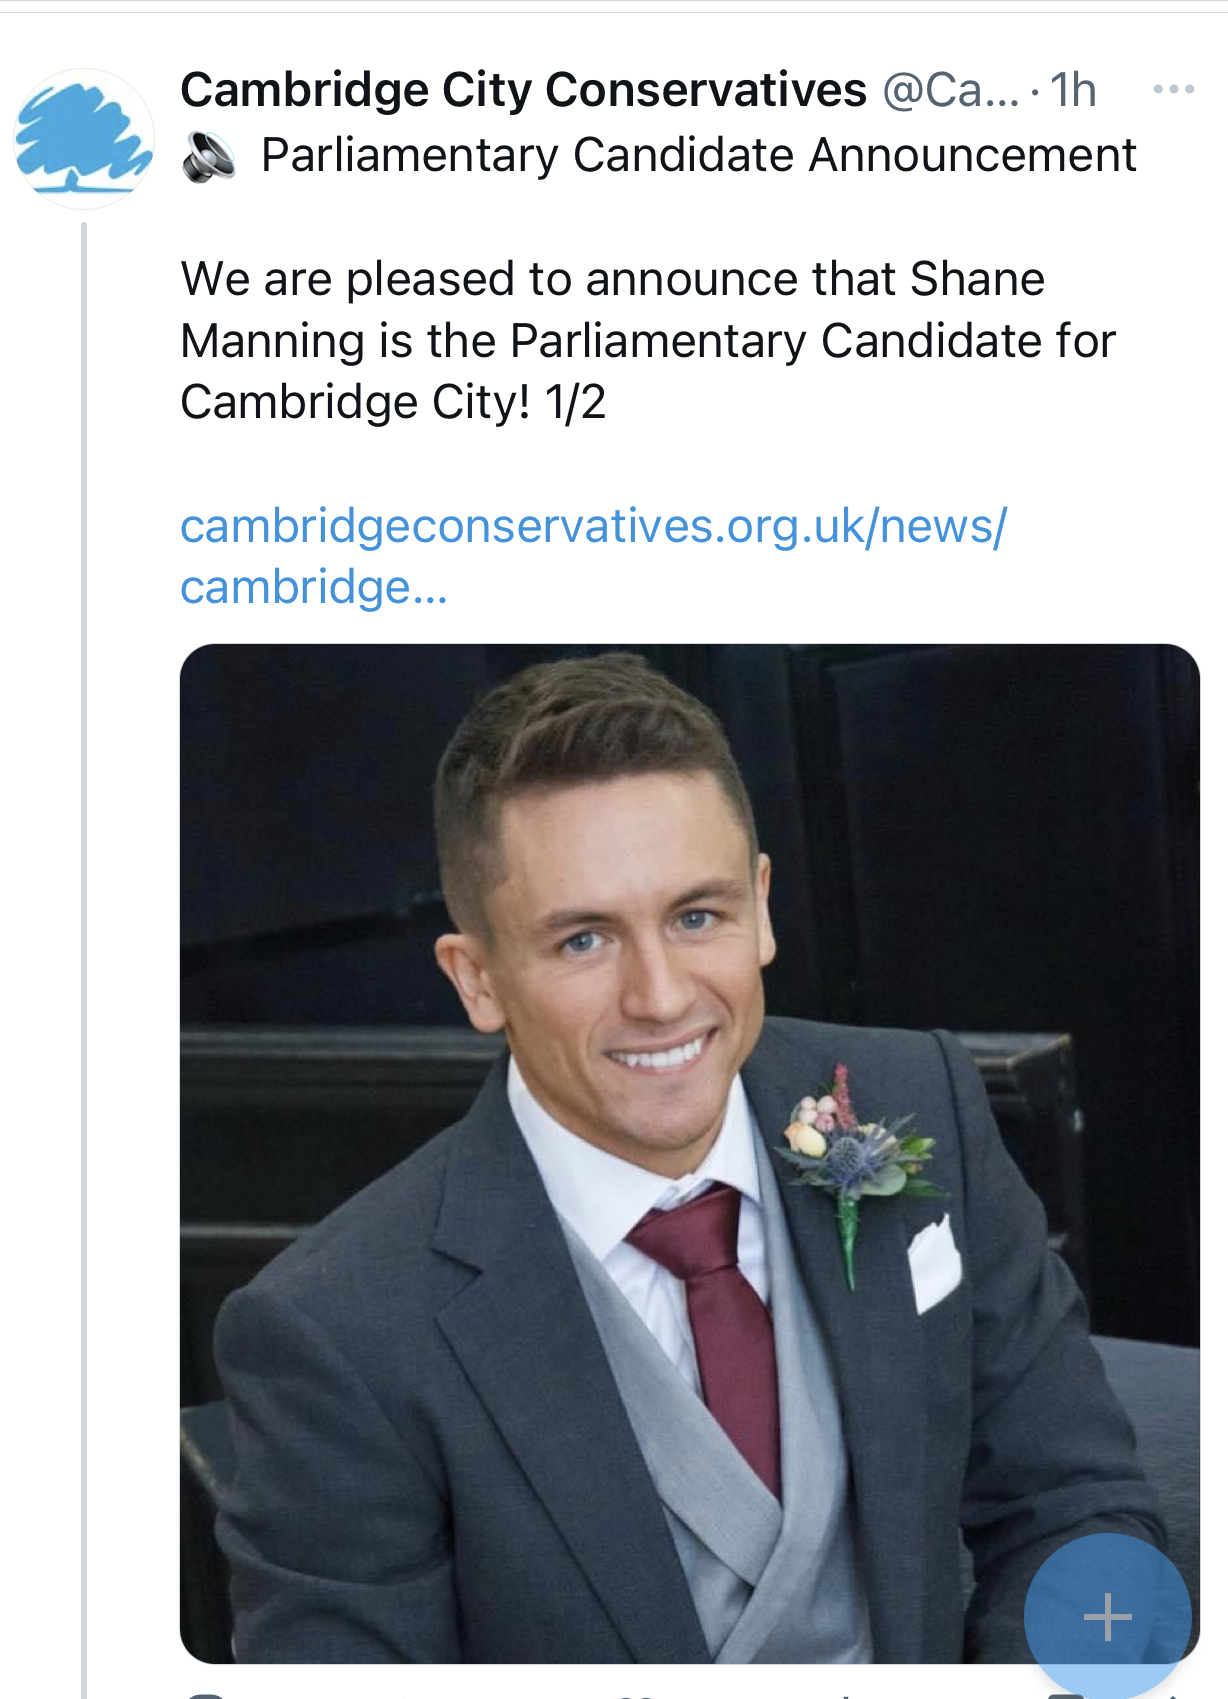Click the "1/2" thread counter text
Viewport: 1228px width, 1699px height.
point(576,403)
